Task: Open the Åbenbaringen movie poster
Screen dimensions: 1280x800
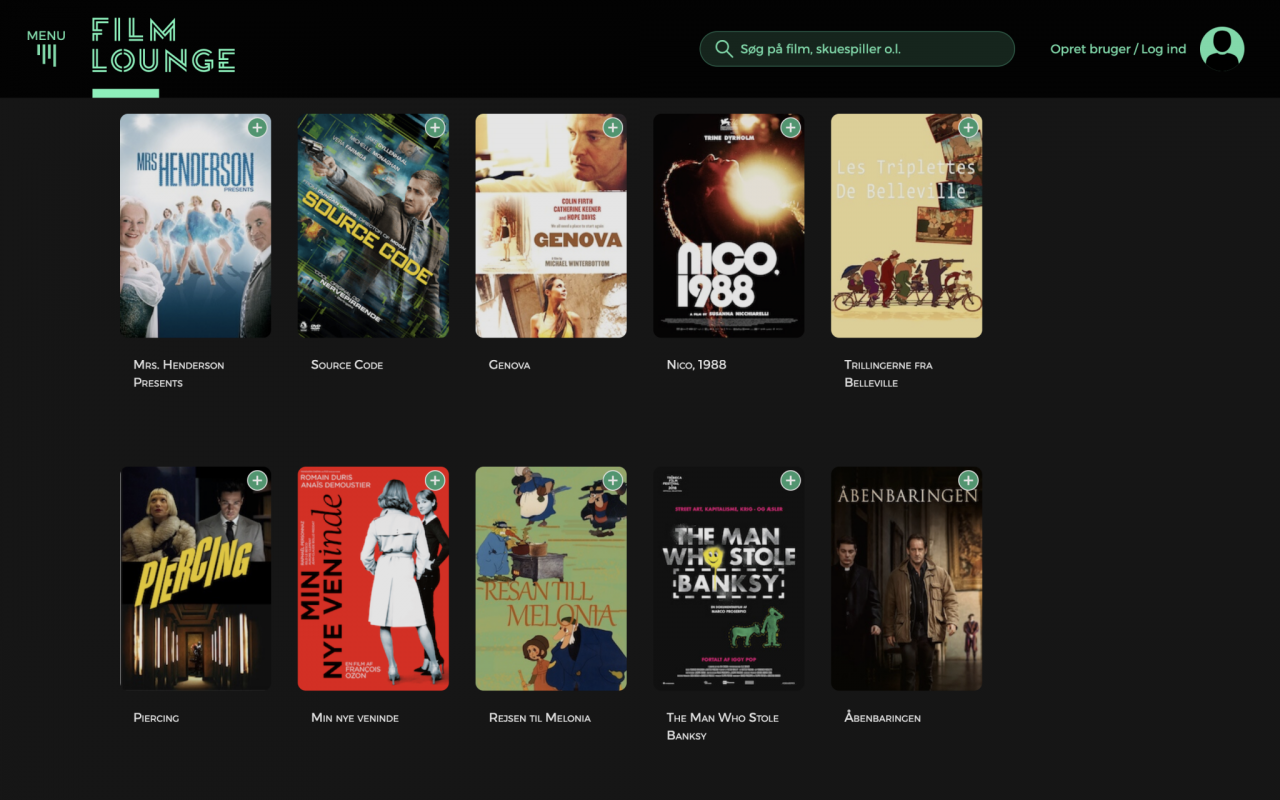Action: click(x=907, y=579)
